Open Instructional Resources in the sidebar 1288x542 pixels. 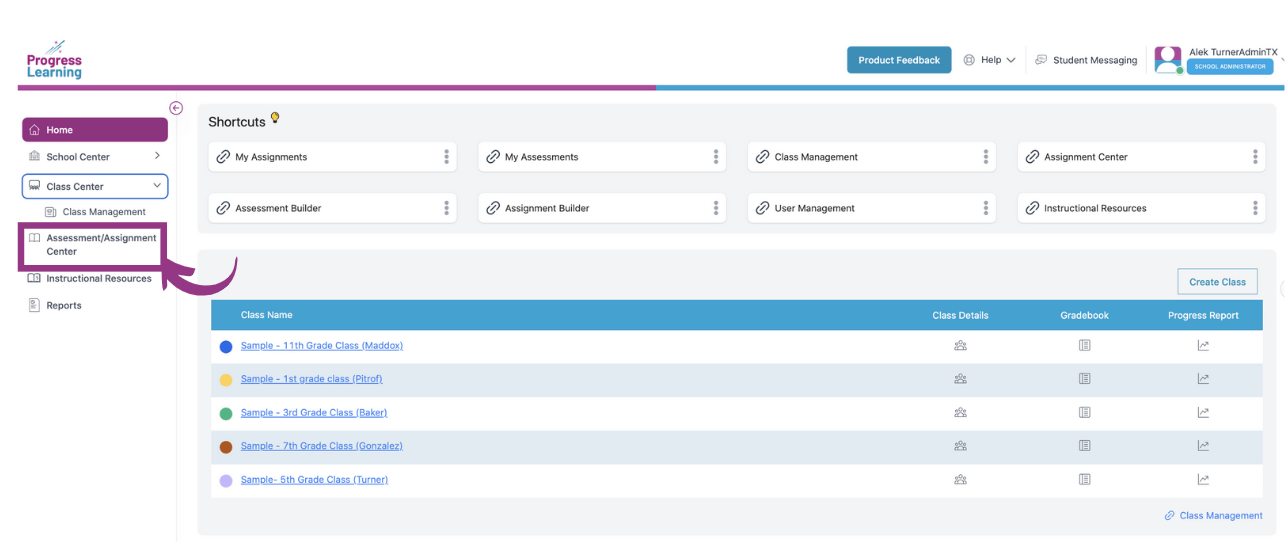(x=90, y=279)
